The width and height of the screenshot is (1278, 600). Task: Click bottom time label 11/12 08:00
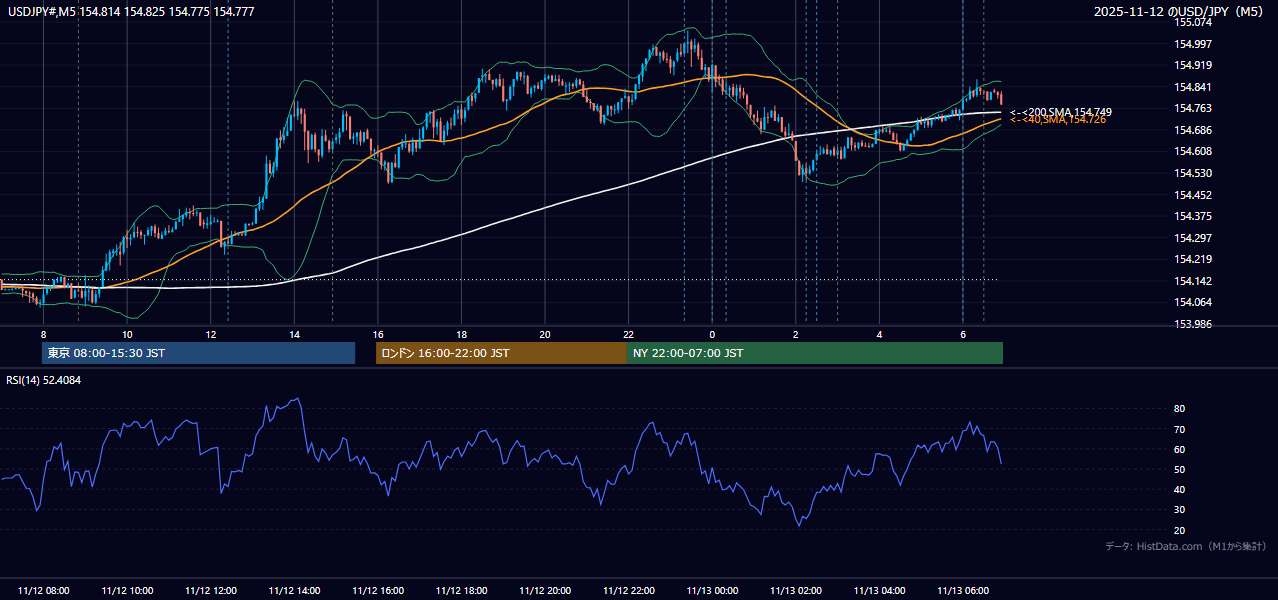(x=44, y=591)
